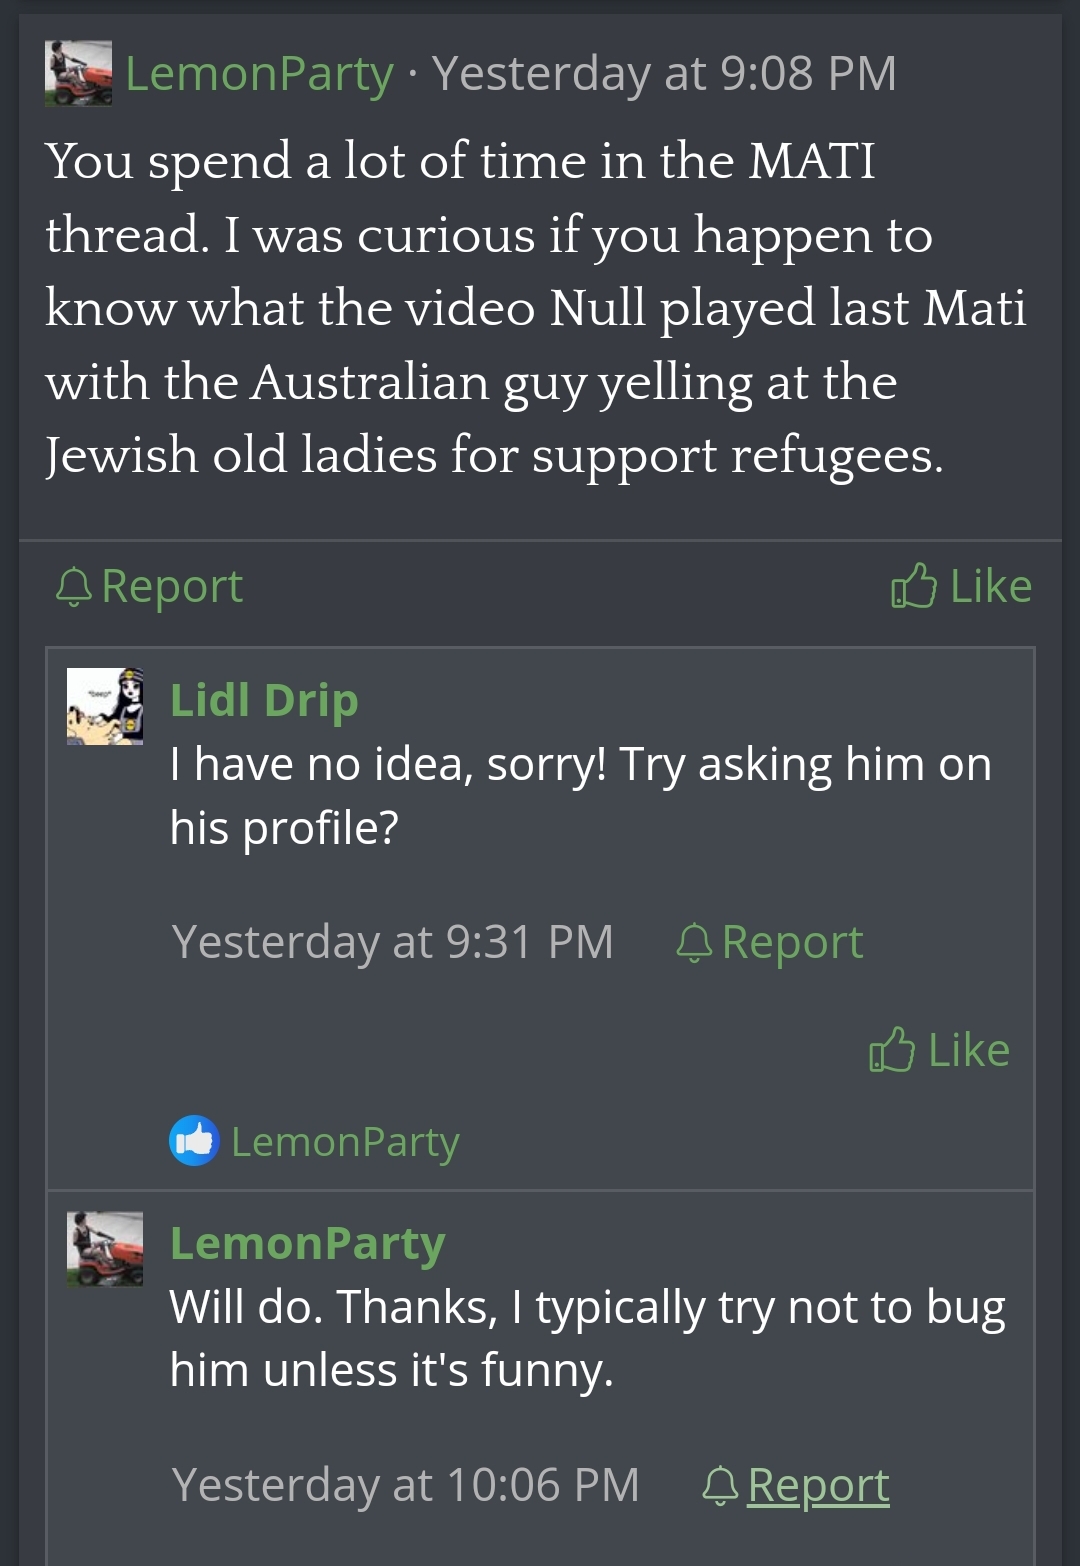Screen dimensions: 1080x1566
Task: Like Lidl Drip's comment with the thumbs-up icon
Action: (x=892, y=1050)
